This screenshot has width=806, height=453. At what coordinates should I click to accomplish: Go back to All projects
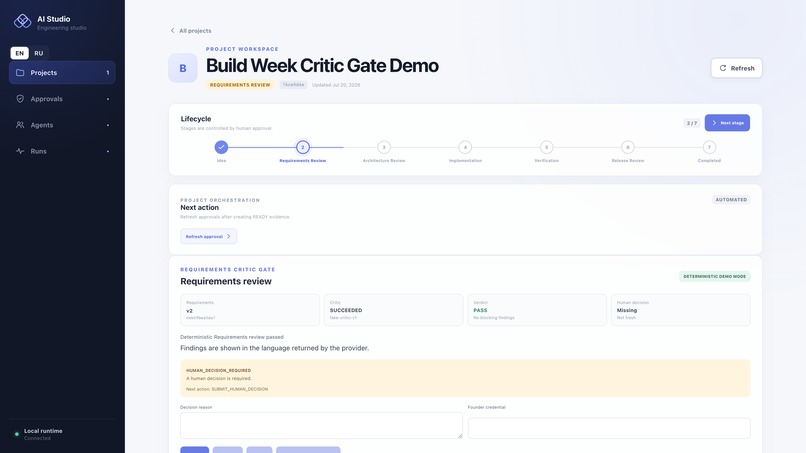191,31
